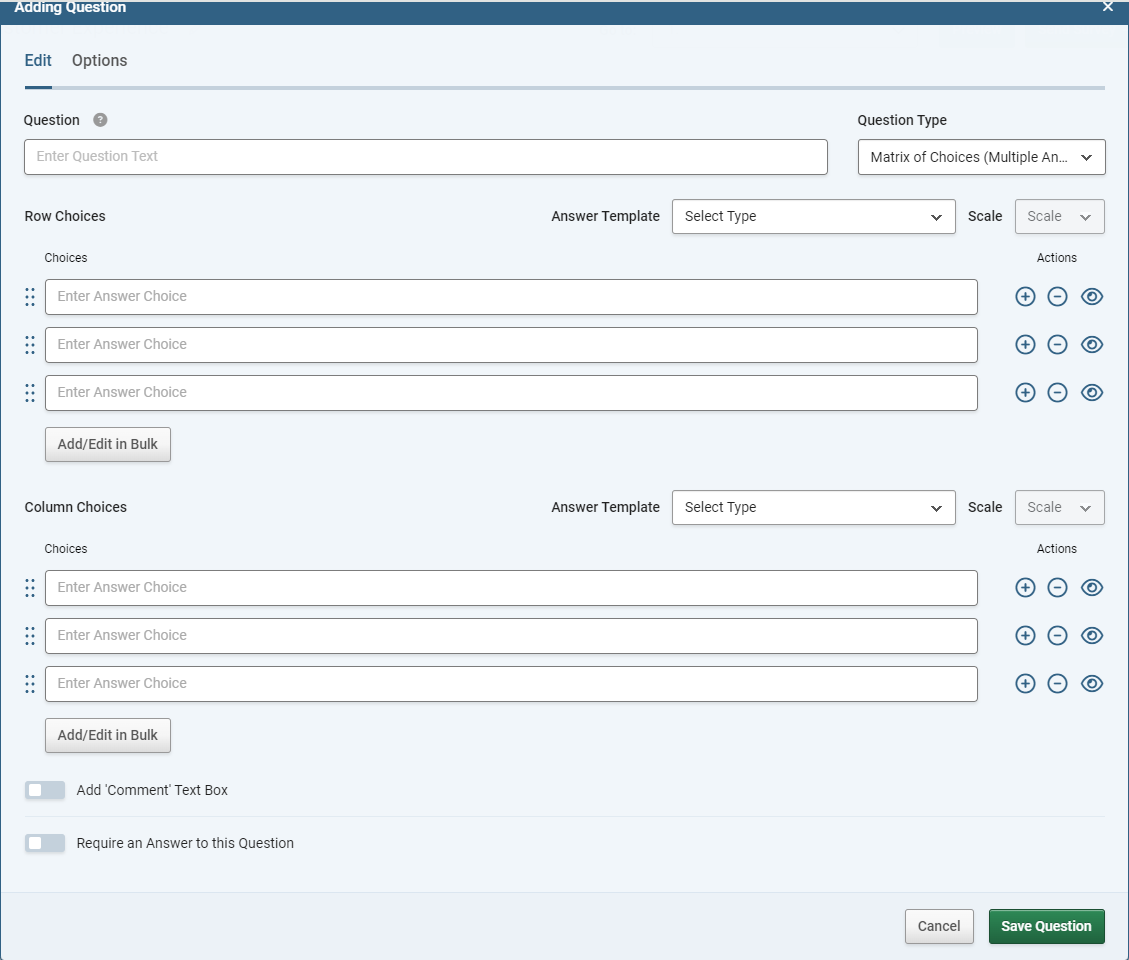Grab drag handle of second Row Choice
1129x960 pixels.
click(x=30, y=345)
